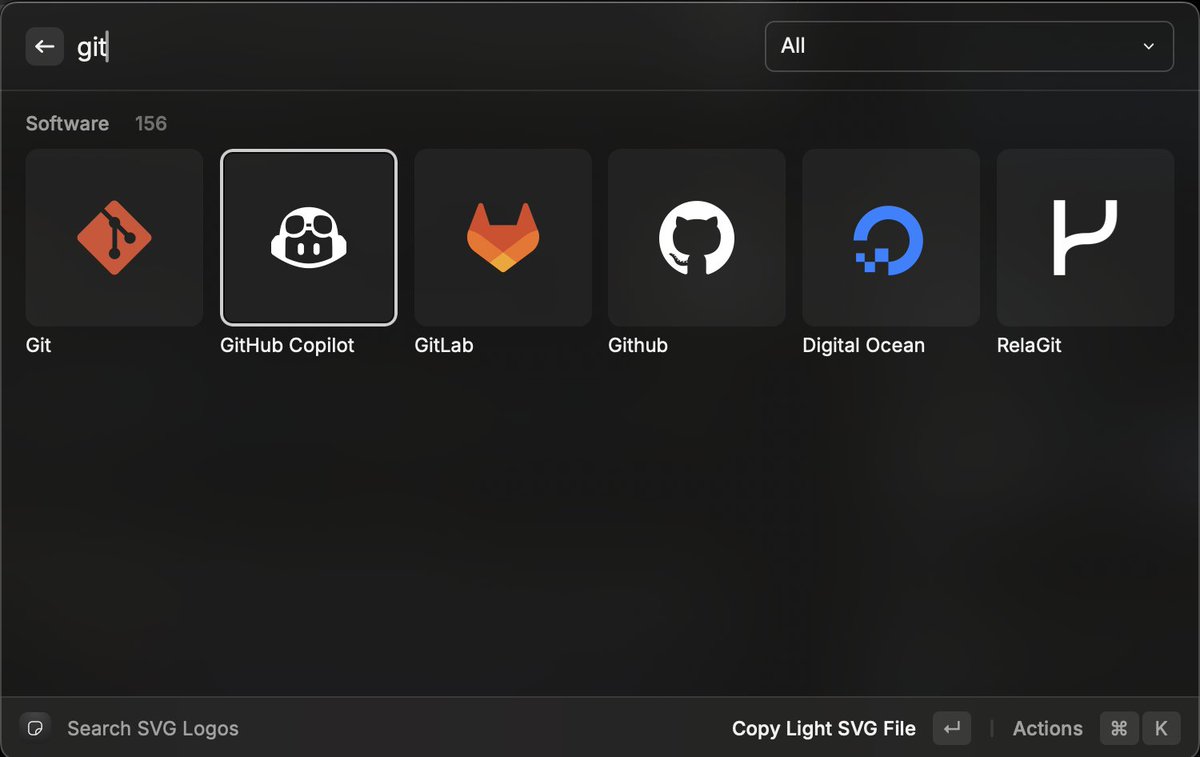
Task: Click Copy Light SVG File action
Action: pos(824,728)
